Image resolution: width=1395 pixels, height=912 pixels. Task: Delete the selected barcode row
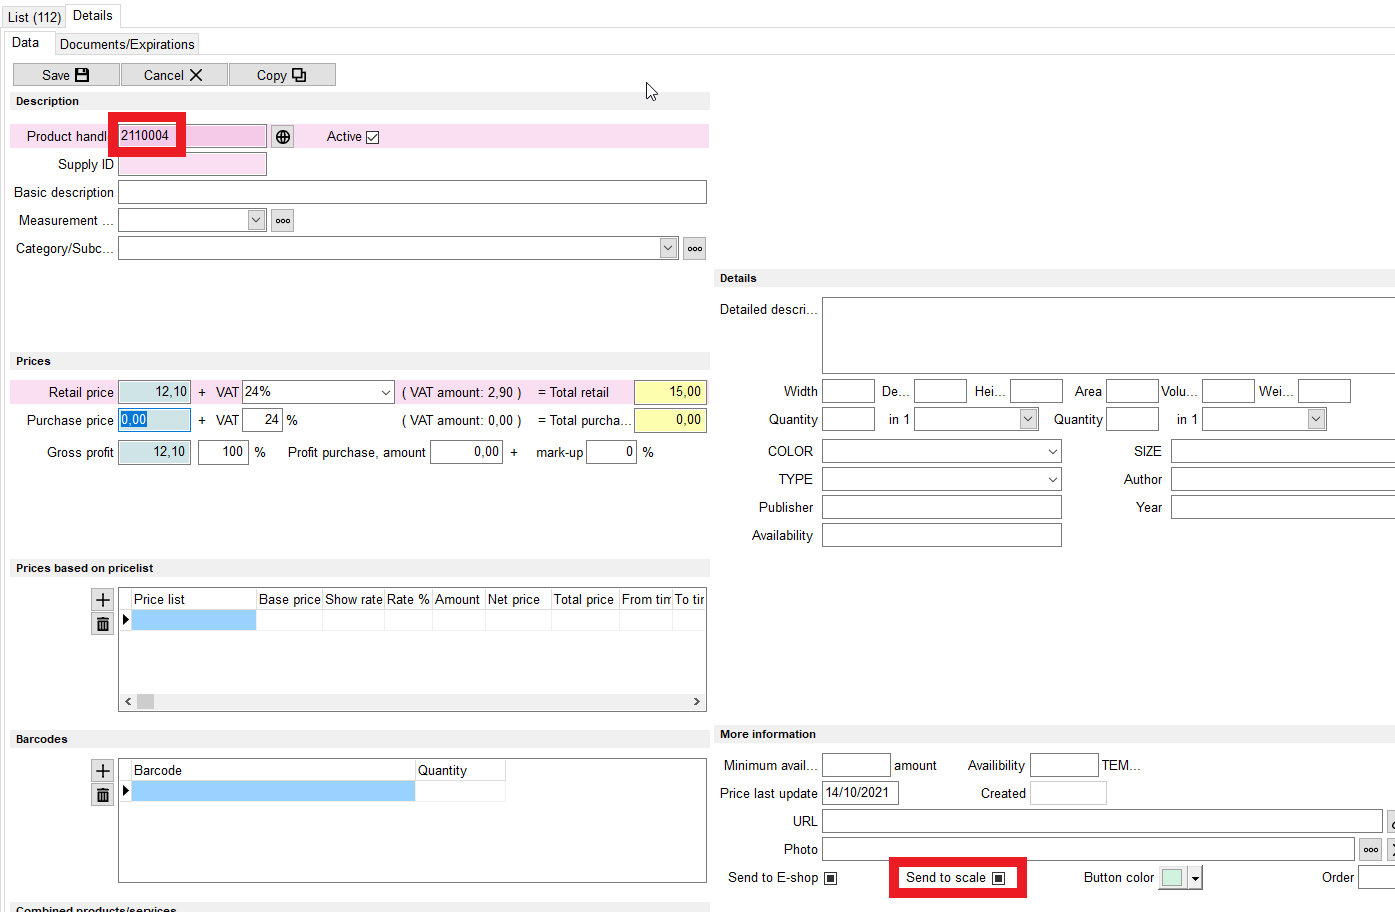[102, 795]
